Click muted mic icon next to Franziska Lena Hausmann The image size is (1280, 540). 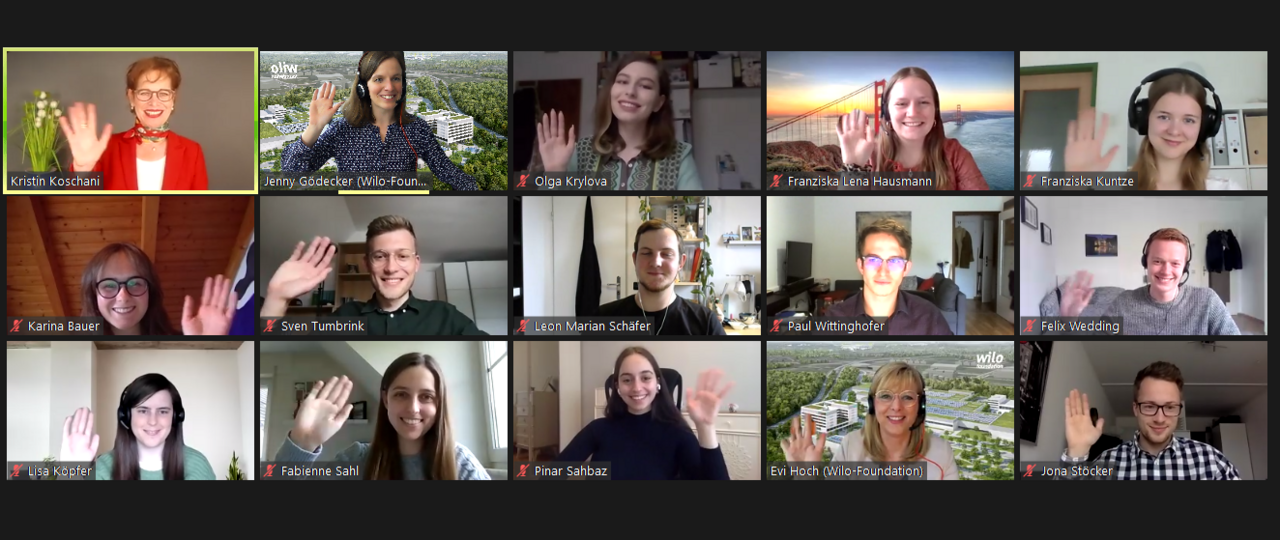click(777, 181)
